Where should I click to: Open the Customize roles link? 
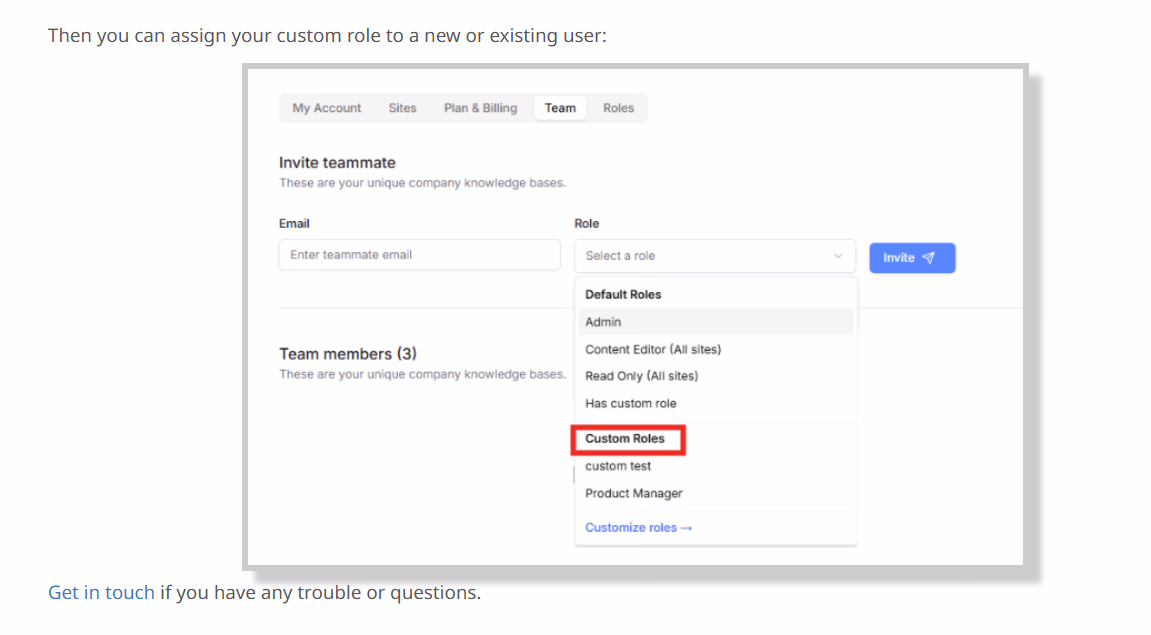coord(638,528)
